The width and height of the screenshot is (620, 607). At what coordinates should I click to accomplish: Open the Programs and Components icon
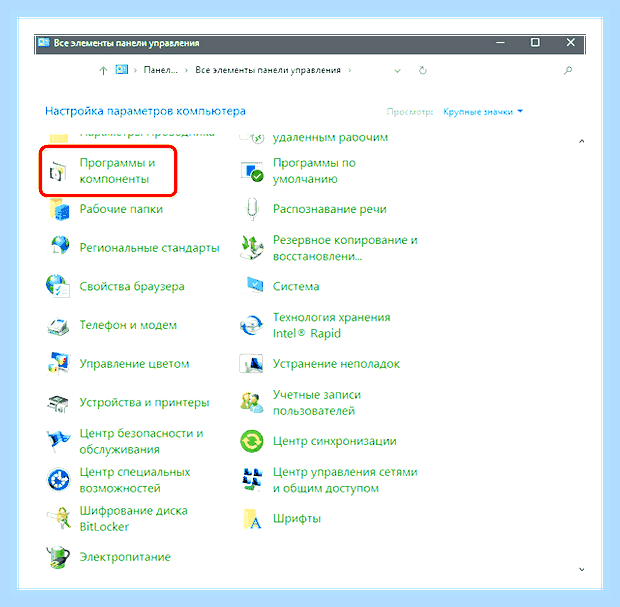click(x=58, y=171)
